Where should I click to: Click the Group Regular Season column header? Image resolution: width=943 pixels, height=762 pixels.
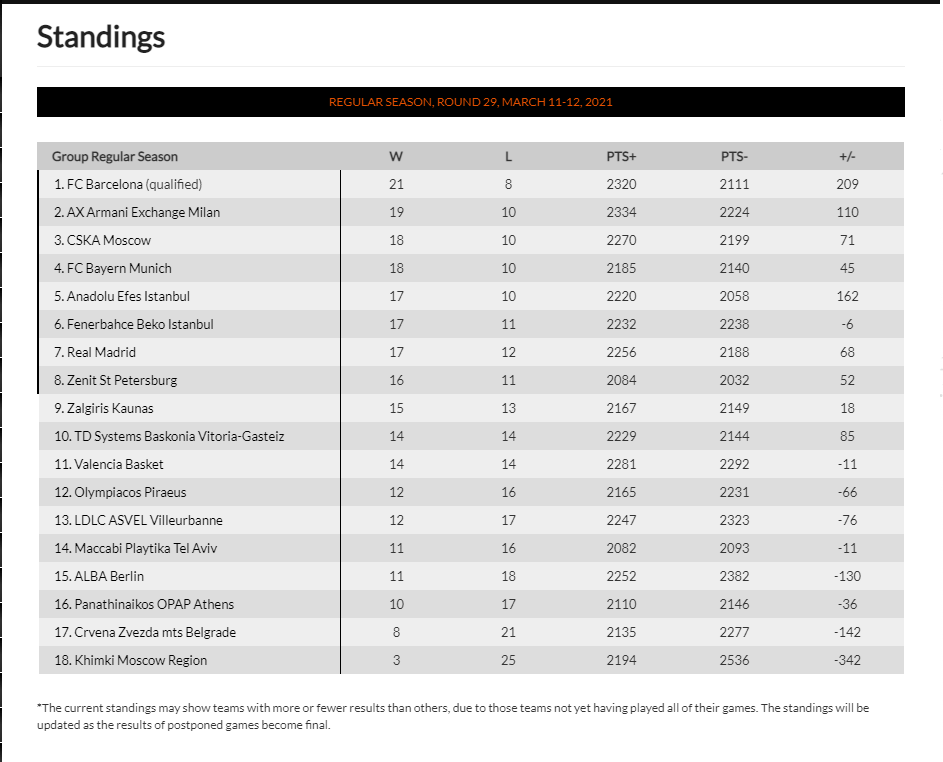(115, 156)
